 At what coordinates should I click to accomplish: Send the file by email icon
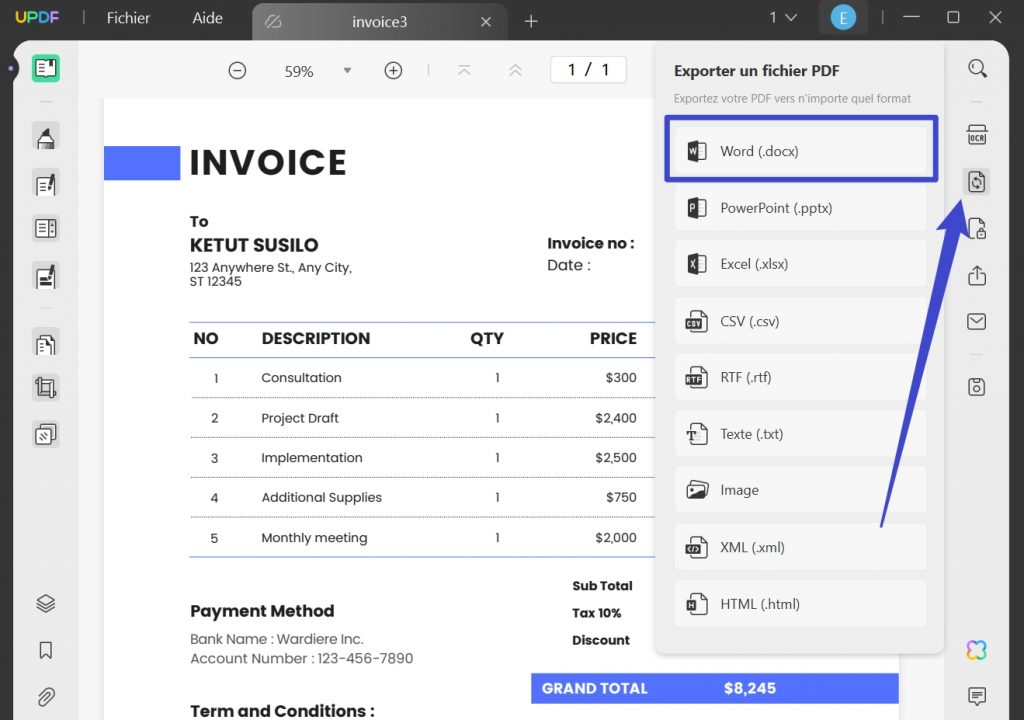tap(977, 322)
